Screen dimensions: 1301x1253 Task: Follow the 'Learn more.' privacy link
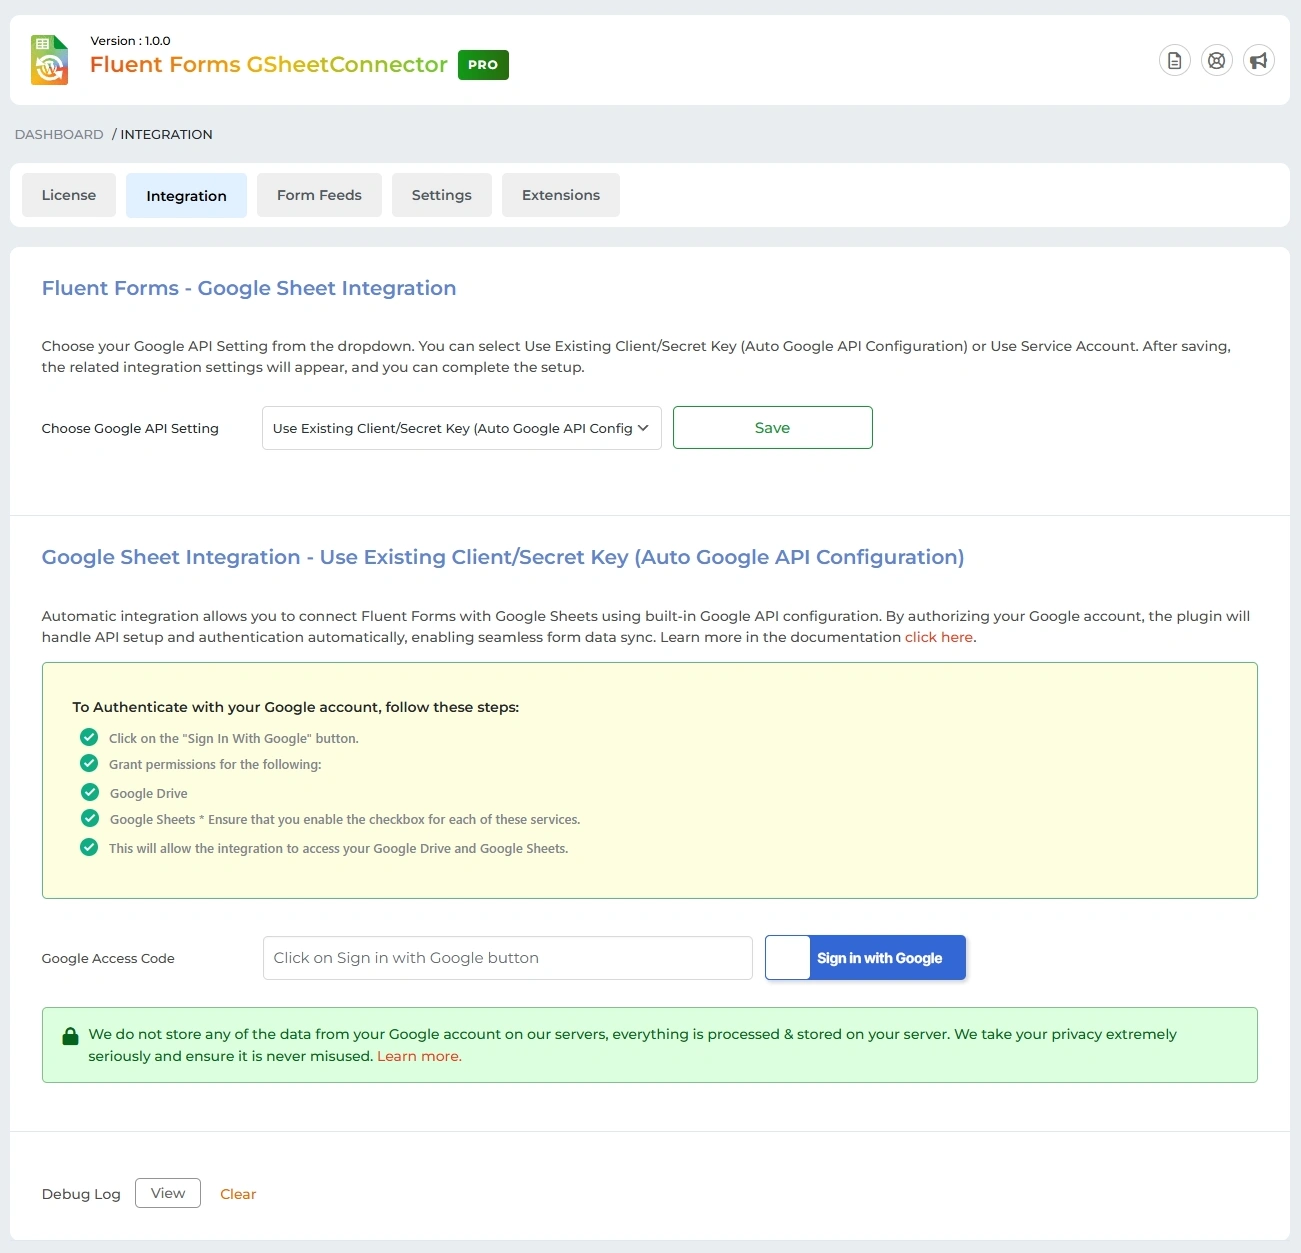click(x=419, y=1056)
